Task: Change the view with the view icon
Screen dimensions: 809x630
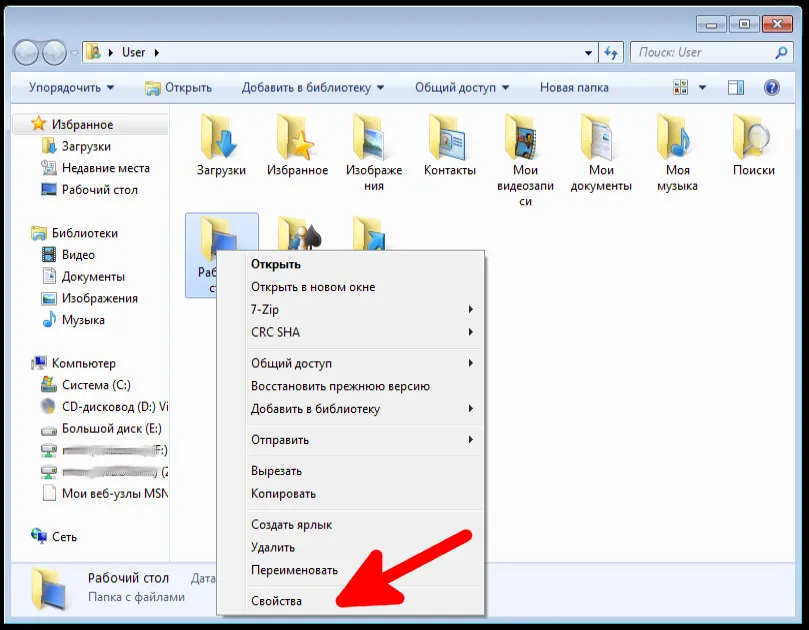Action: point(681,87)
